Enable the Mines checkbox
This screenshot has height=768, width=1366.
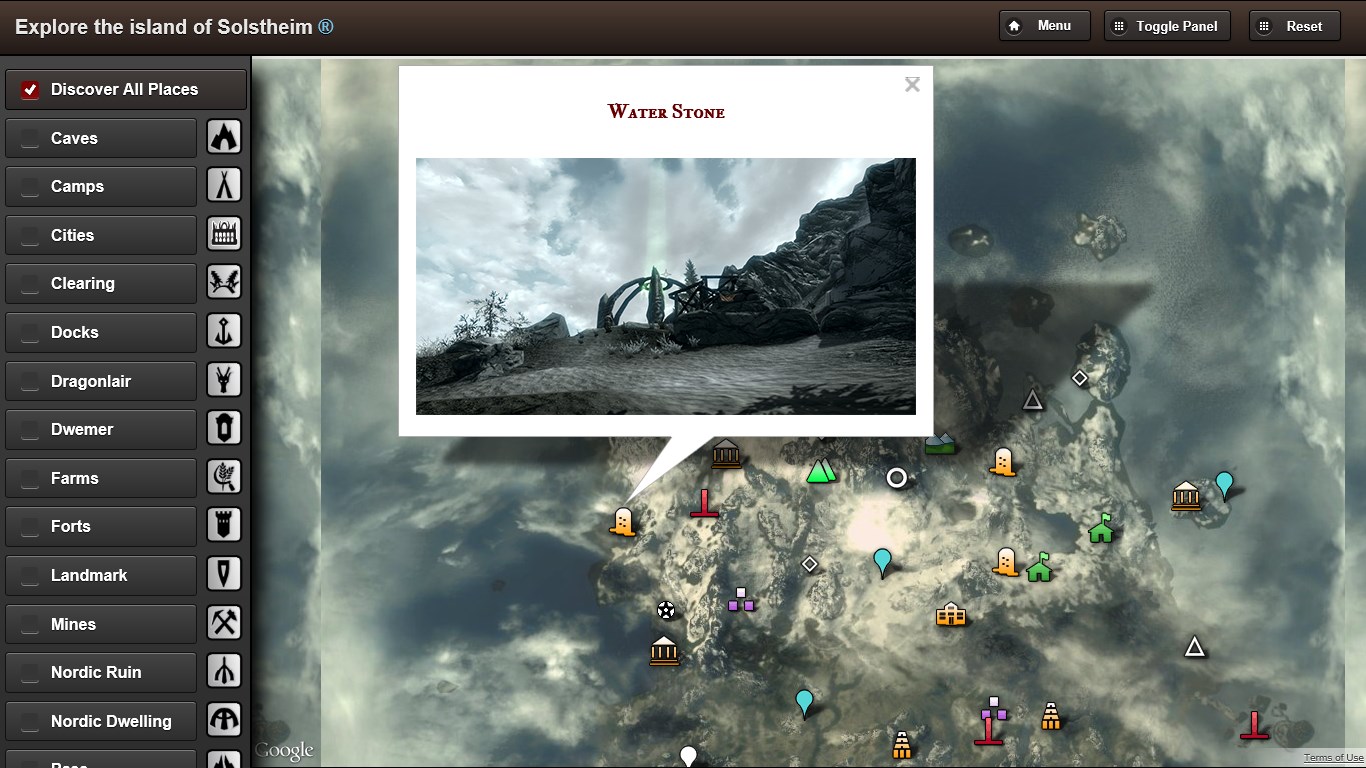[30, 624]
